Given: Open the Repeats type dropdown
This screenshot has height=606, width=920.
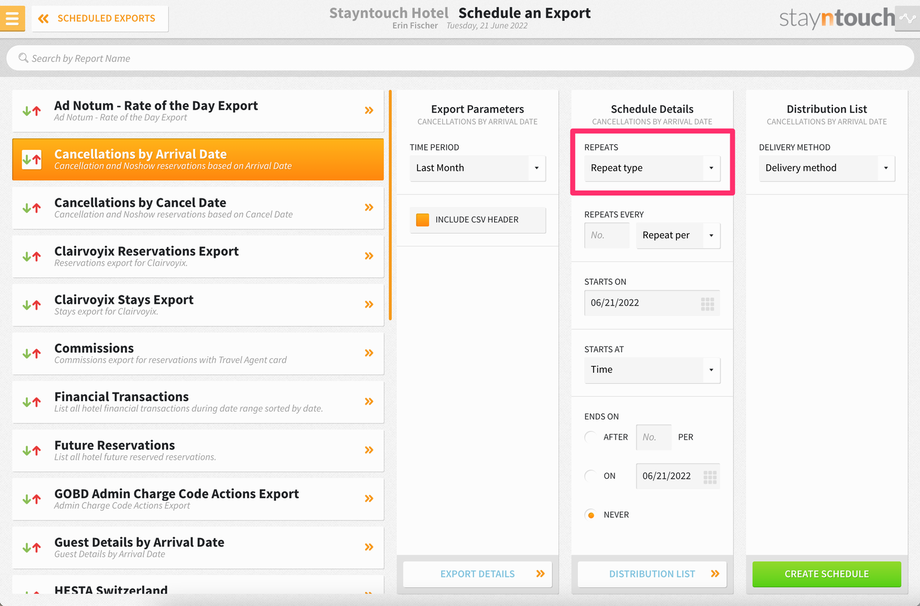Looking at the screenshot, I should tap(652, 168).
